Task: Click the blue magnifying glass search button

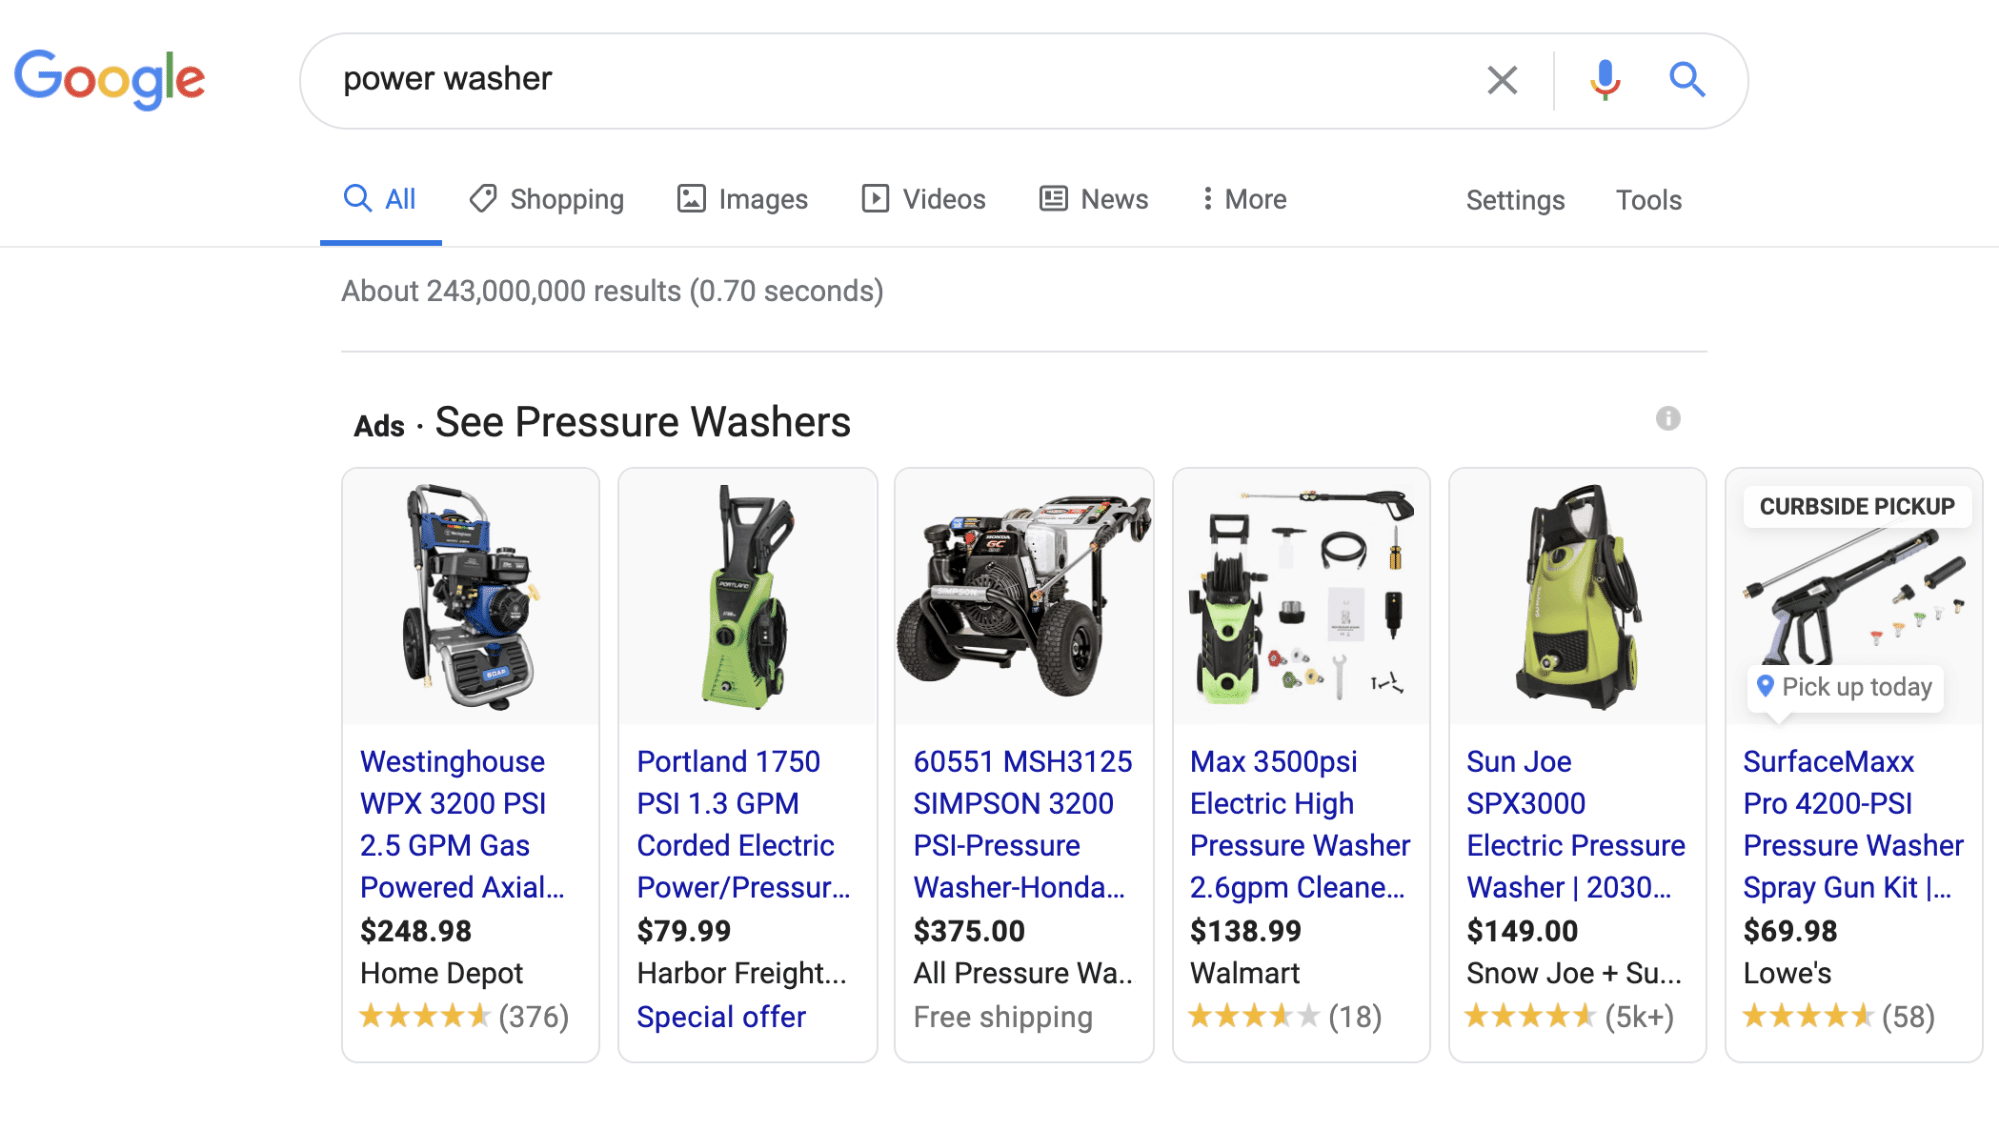Action: point(1687,79)
